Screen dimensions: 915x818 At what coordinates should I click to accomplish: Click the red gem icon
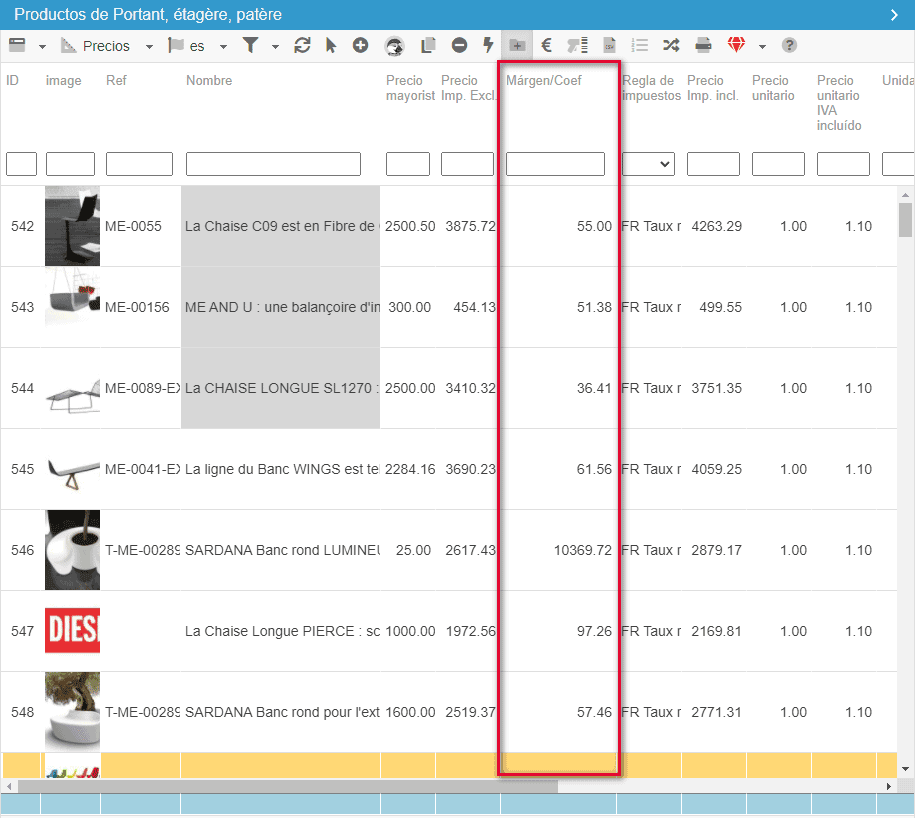(736, 45)
